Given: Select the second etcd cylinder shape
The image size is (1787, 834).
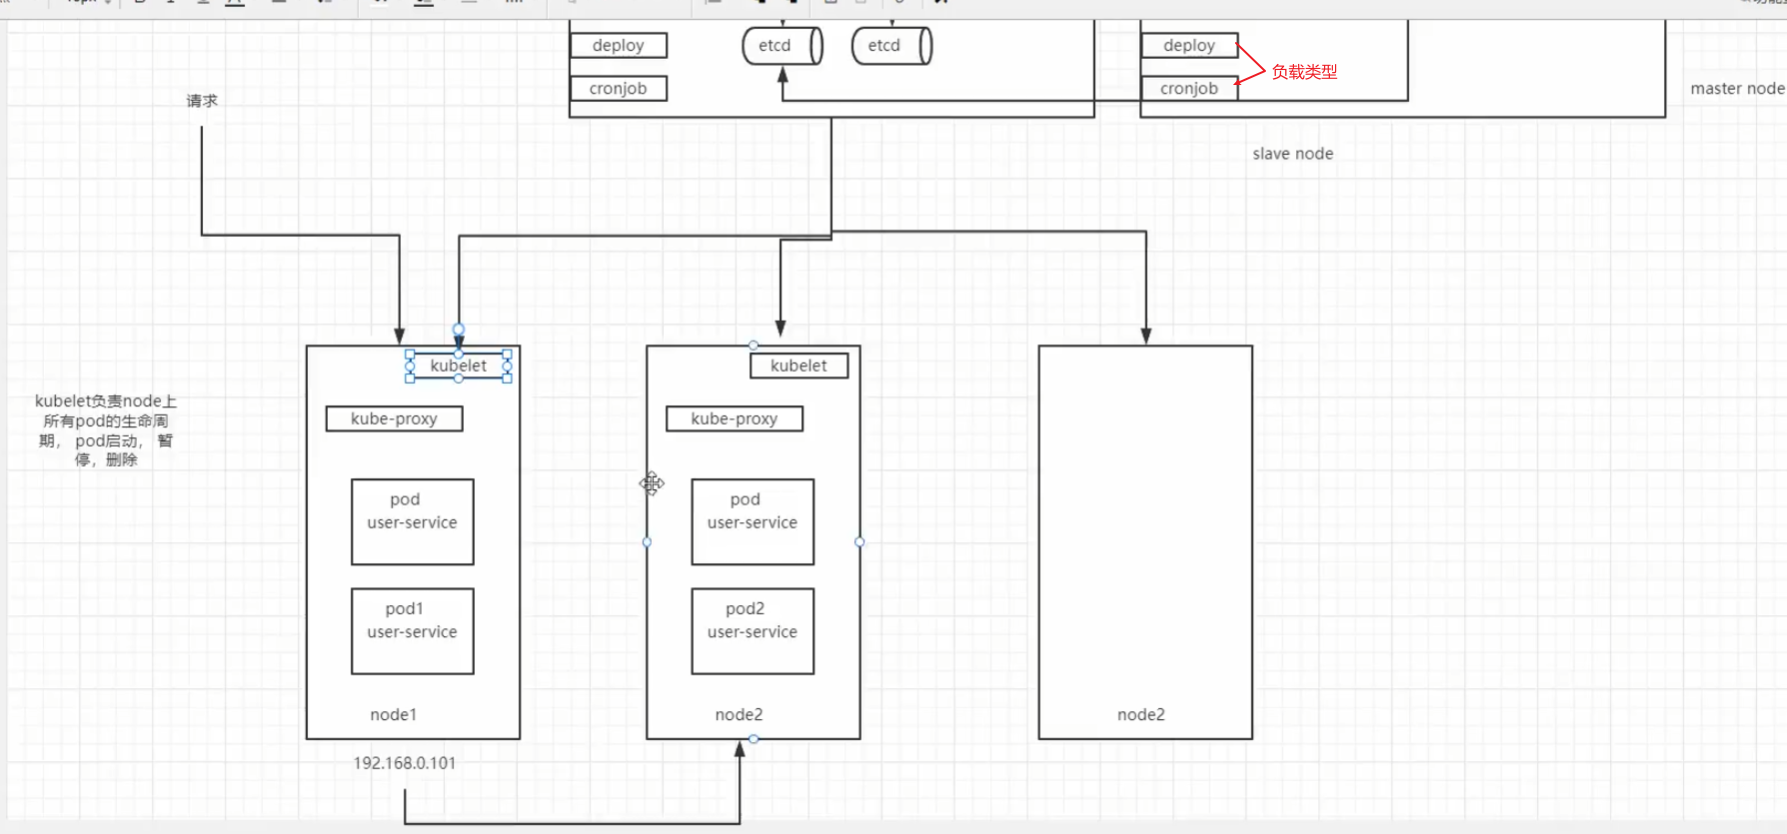Looking at the screenshot, I should (891, 46).
